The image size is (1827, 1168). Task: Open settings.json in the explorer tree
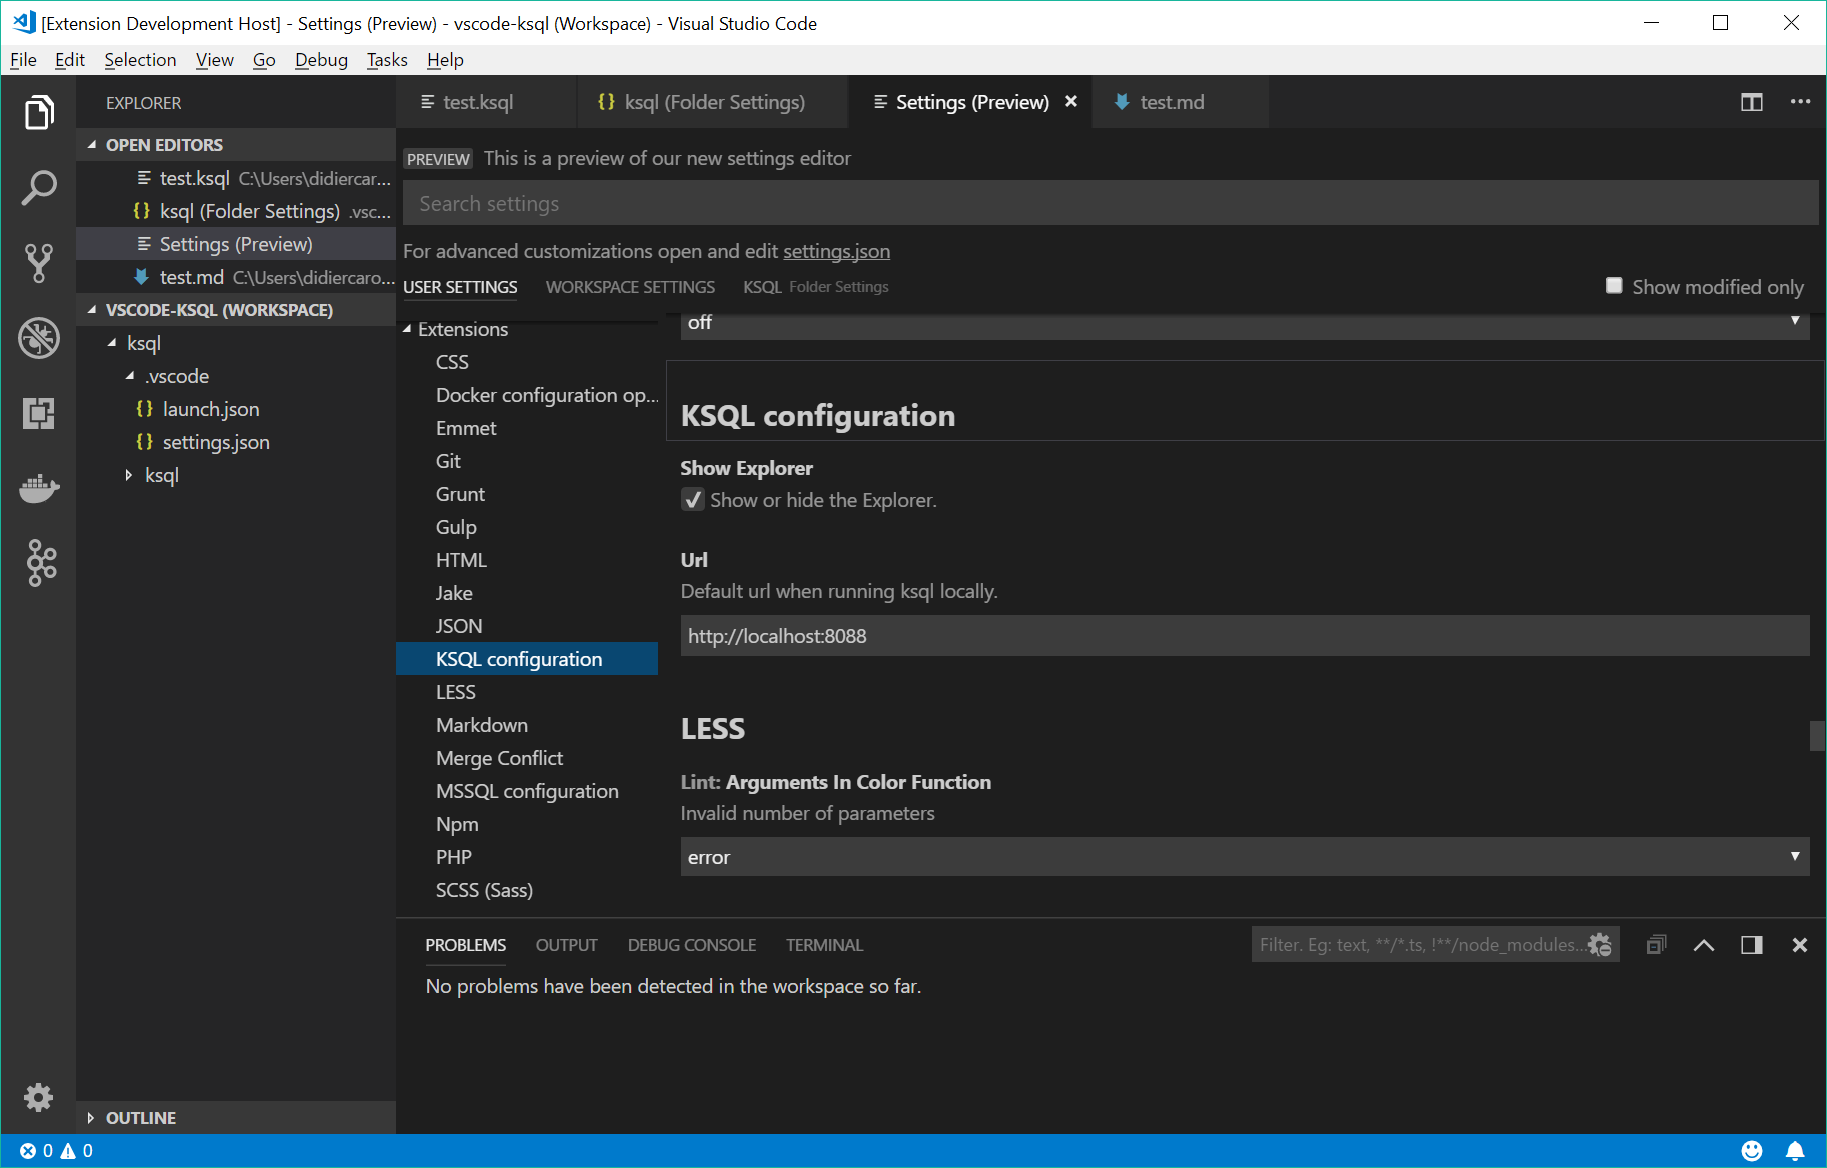[x=216, y=442]
